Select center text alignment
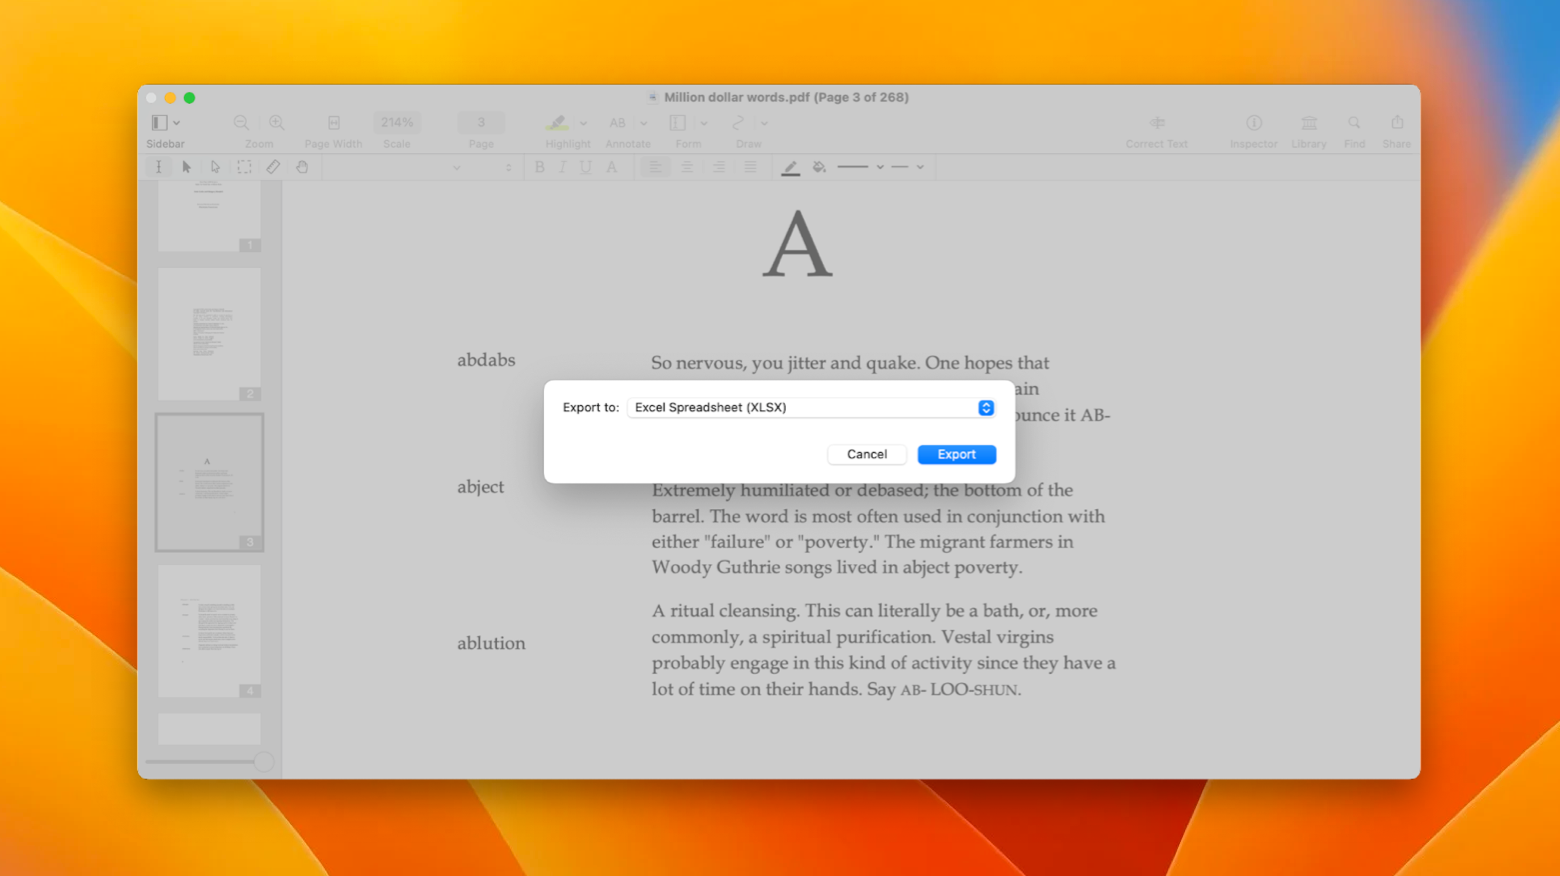 click(x=687, y=167)
